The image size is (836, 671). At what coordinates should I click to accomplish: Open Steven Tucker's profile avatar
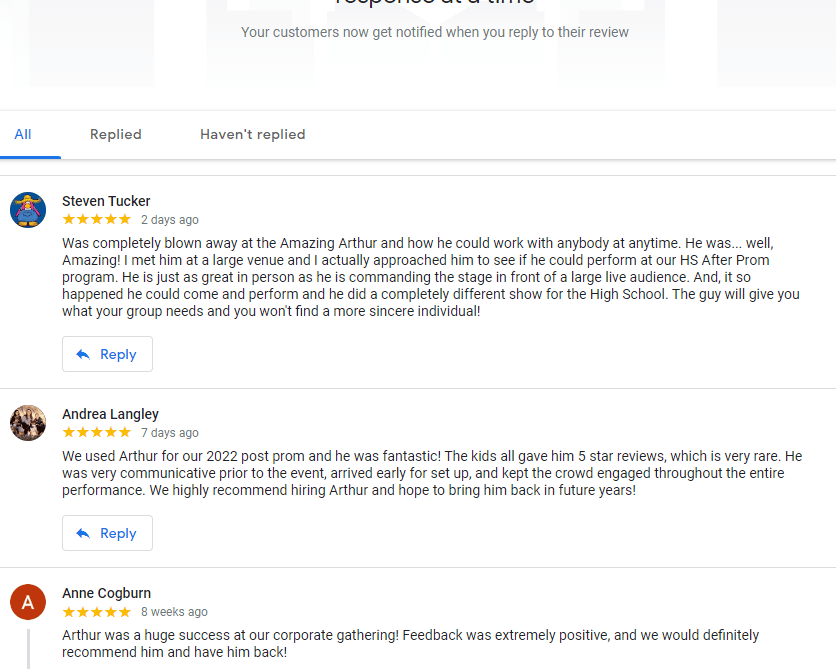click(x=28, y=210)
